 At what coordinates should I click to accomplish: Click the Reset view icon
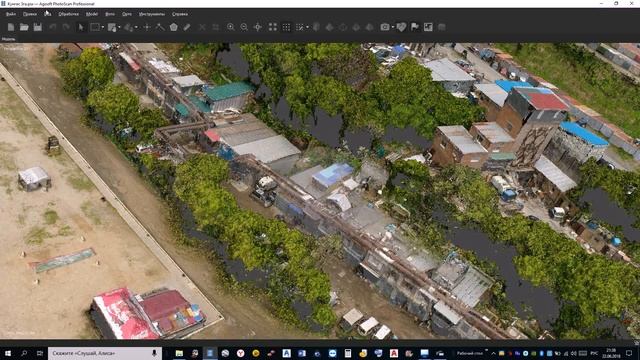click(x=258, y=27)
